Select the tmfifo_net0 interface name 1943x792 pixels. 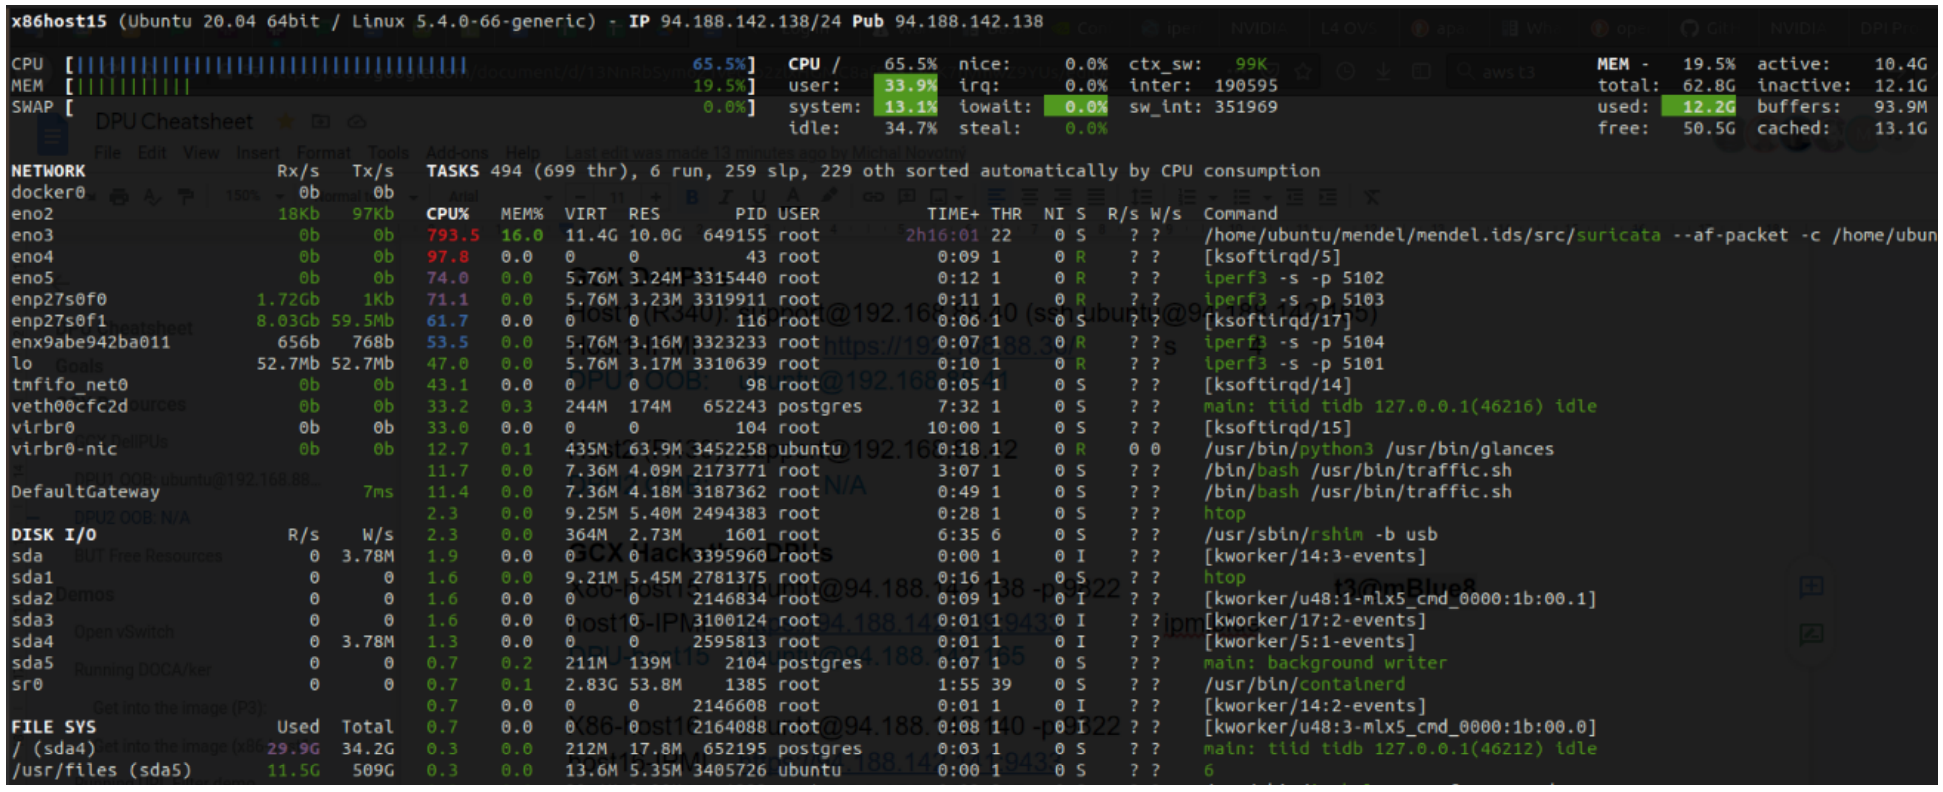coord(70,385)
